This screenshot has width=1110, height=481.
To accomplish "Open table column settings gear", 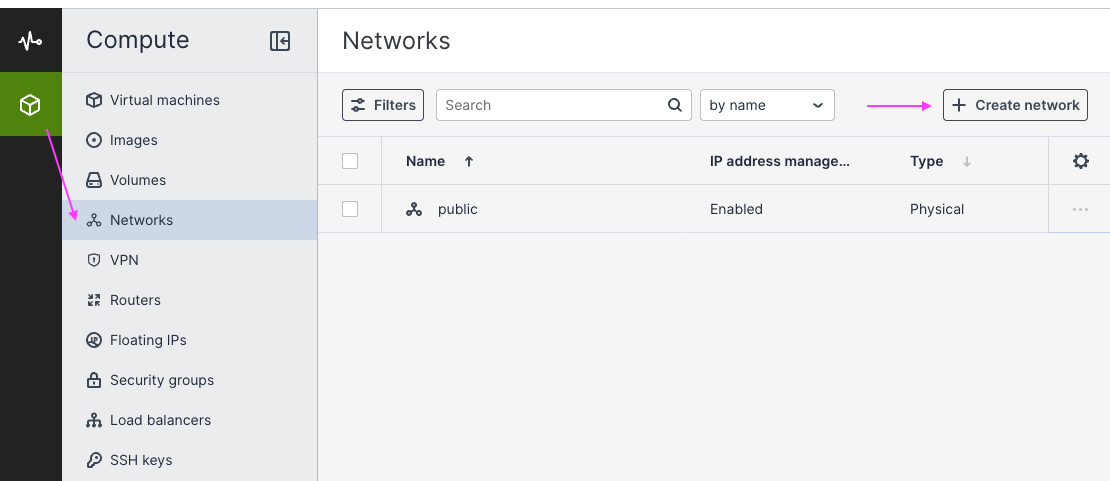I will [x=1080, y=161].
